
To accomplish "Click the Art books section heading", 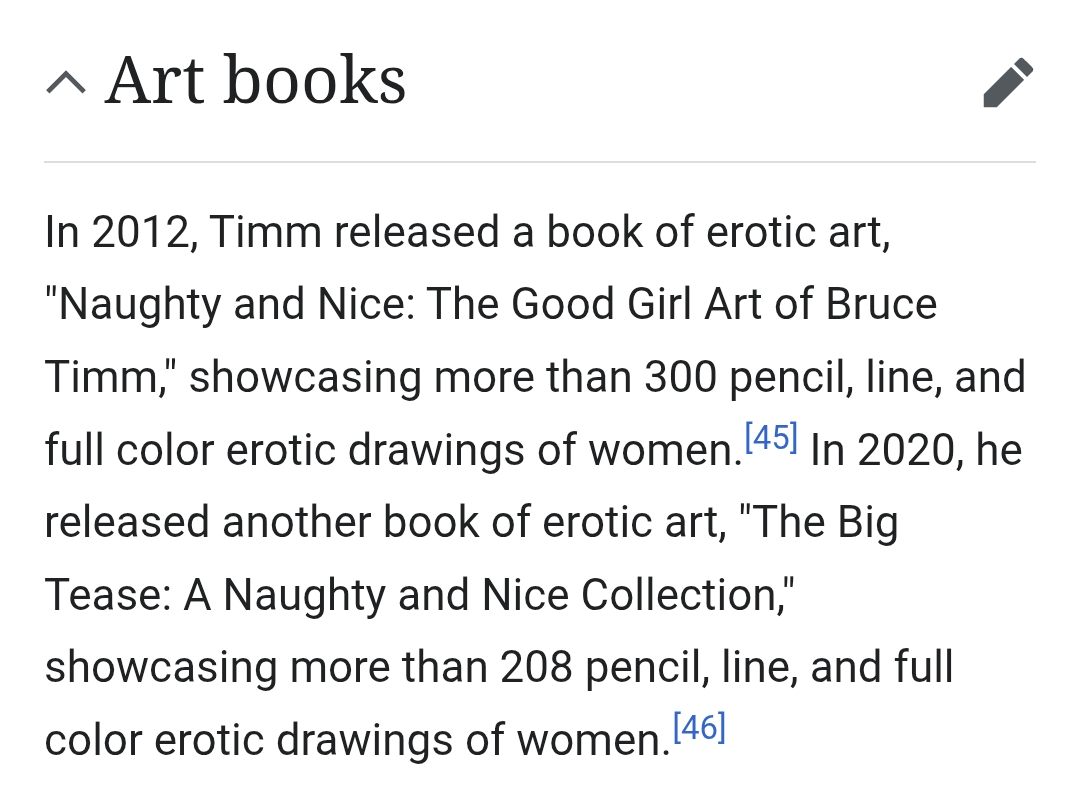I will [255, 80].
